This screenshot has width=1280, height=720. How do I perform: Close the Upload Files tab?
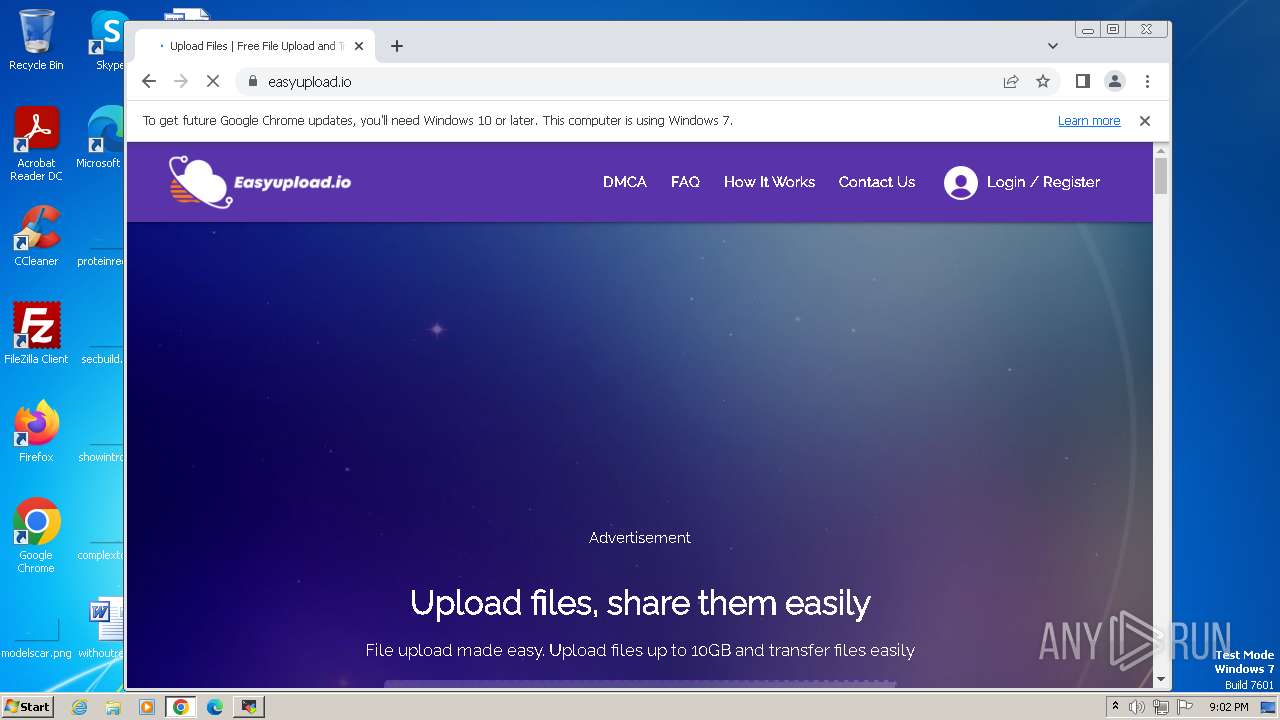coord(359,46)
